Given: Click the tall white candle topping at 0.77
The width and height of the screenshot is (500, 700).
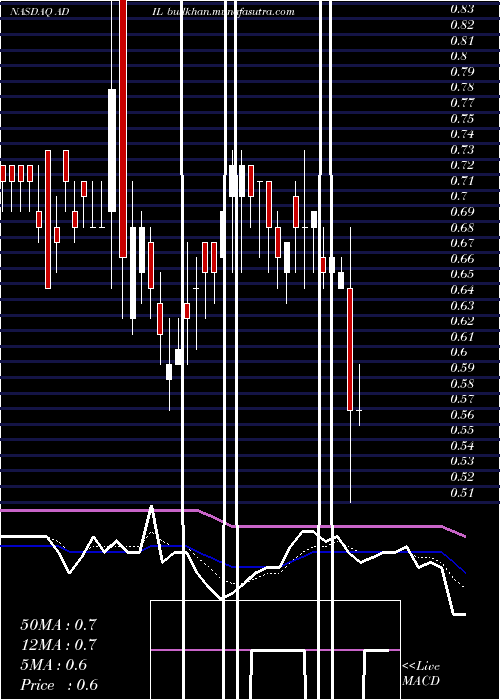Looking at the screenshot, I should [112, 150].
